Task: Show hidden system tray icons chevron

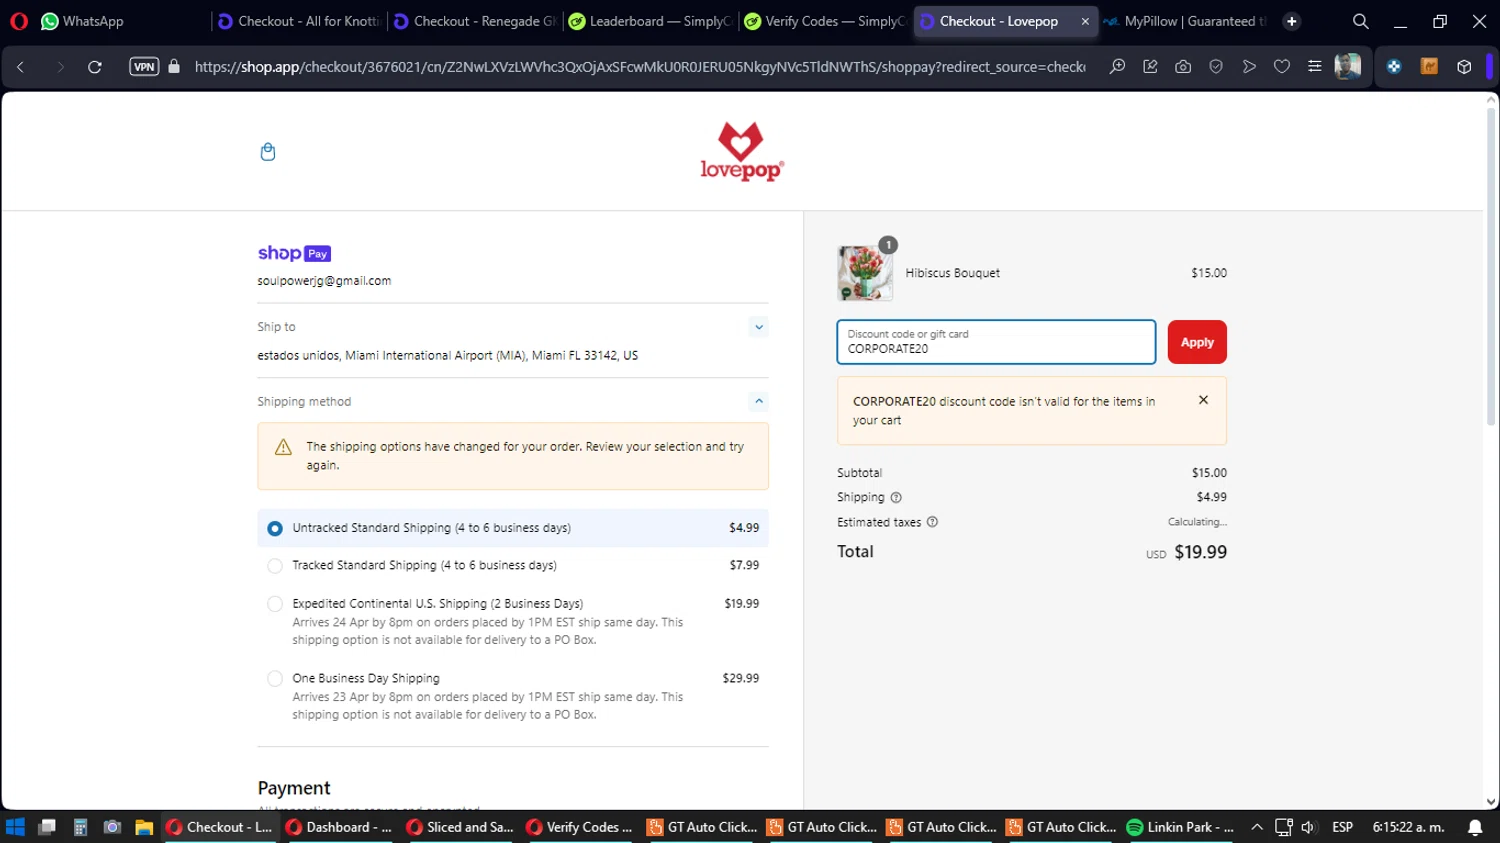Action: click(x=1257, y=827)
